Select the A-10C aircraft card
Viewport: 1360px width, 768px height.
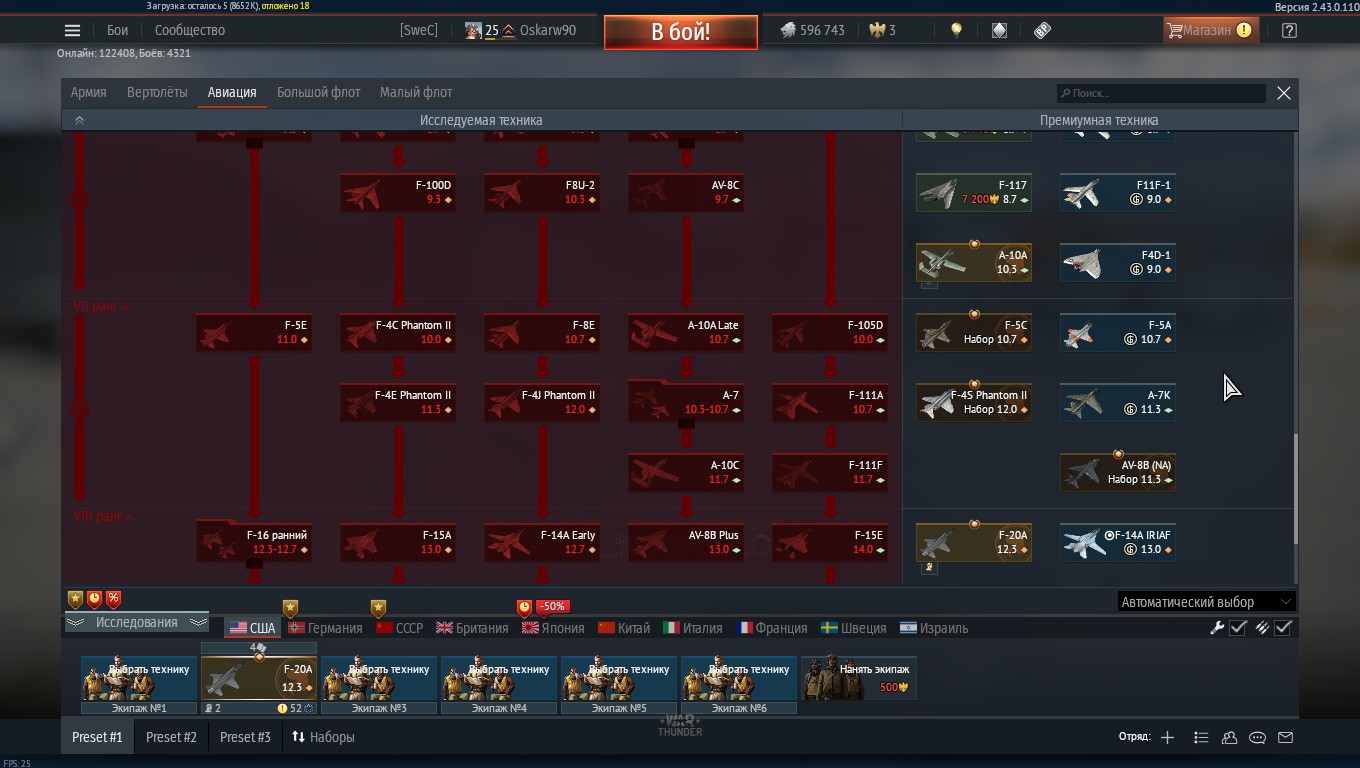click(x=686, y=472)
